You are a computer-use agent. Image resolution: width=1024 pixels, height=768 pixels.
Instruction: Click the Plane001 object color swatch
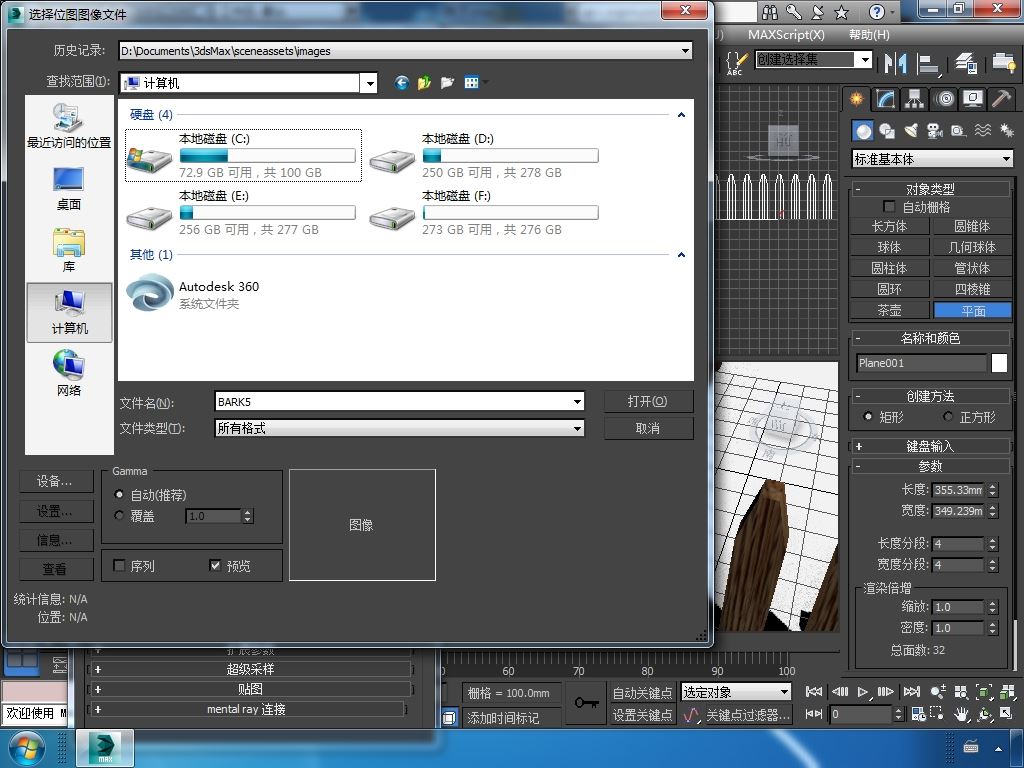(999, 363)
